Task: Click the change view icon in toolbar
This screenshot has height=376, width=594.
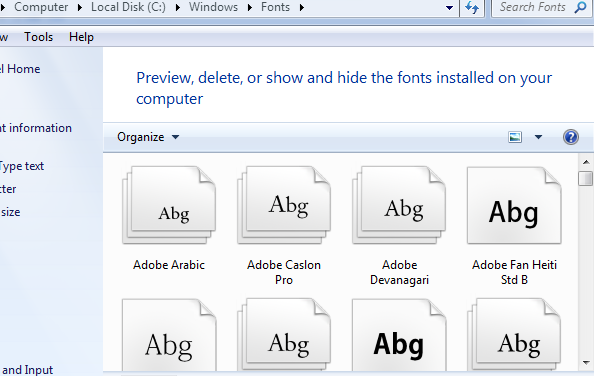Action: coord(515,137)
